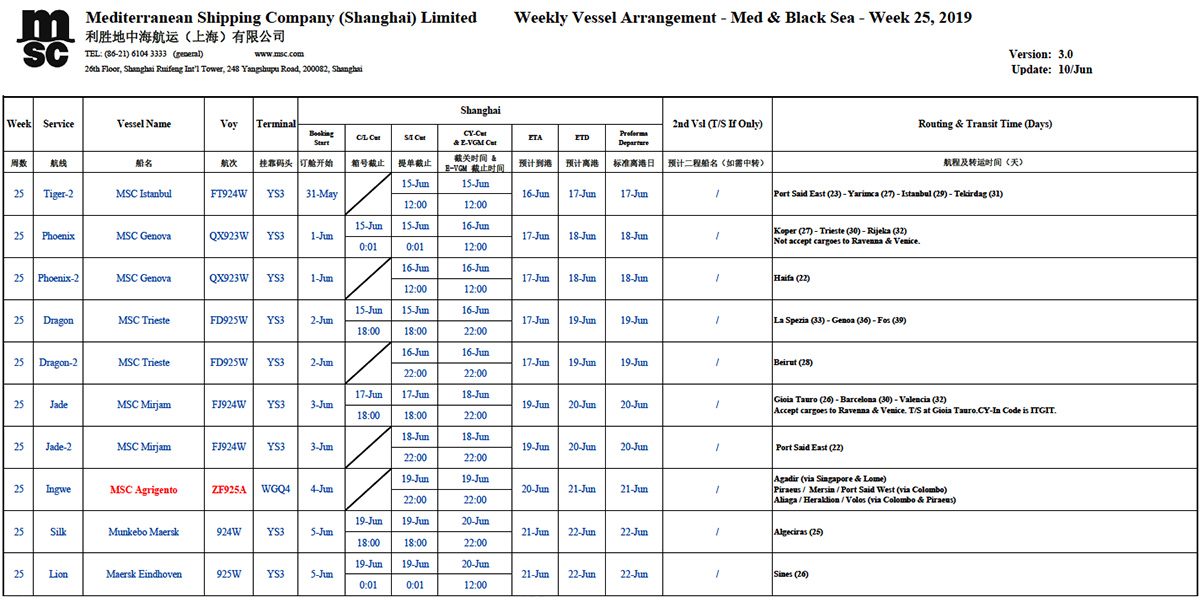Open the www.msc.com website link

[x=279, y=53]
